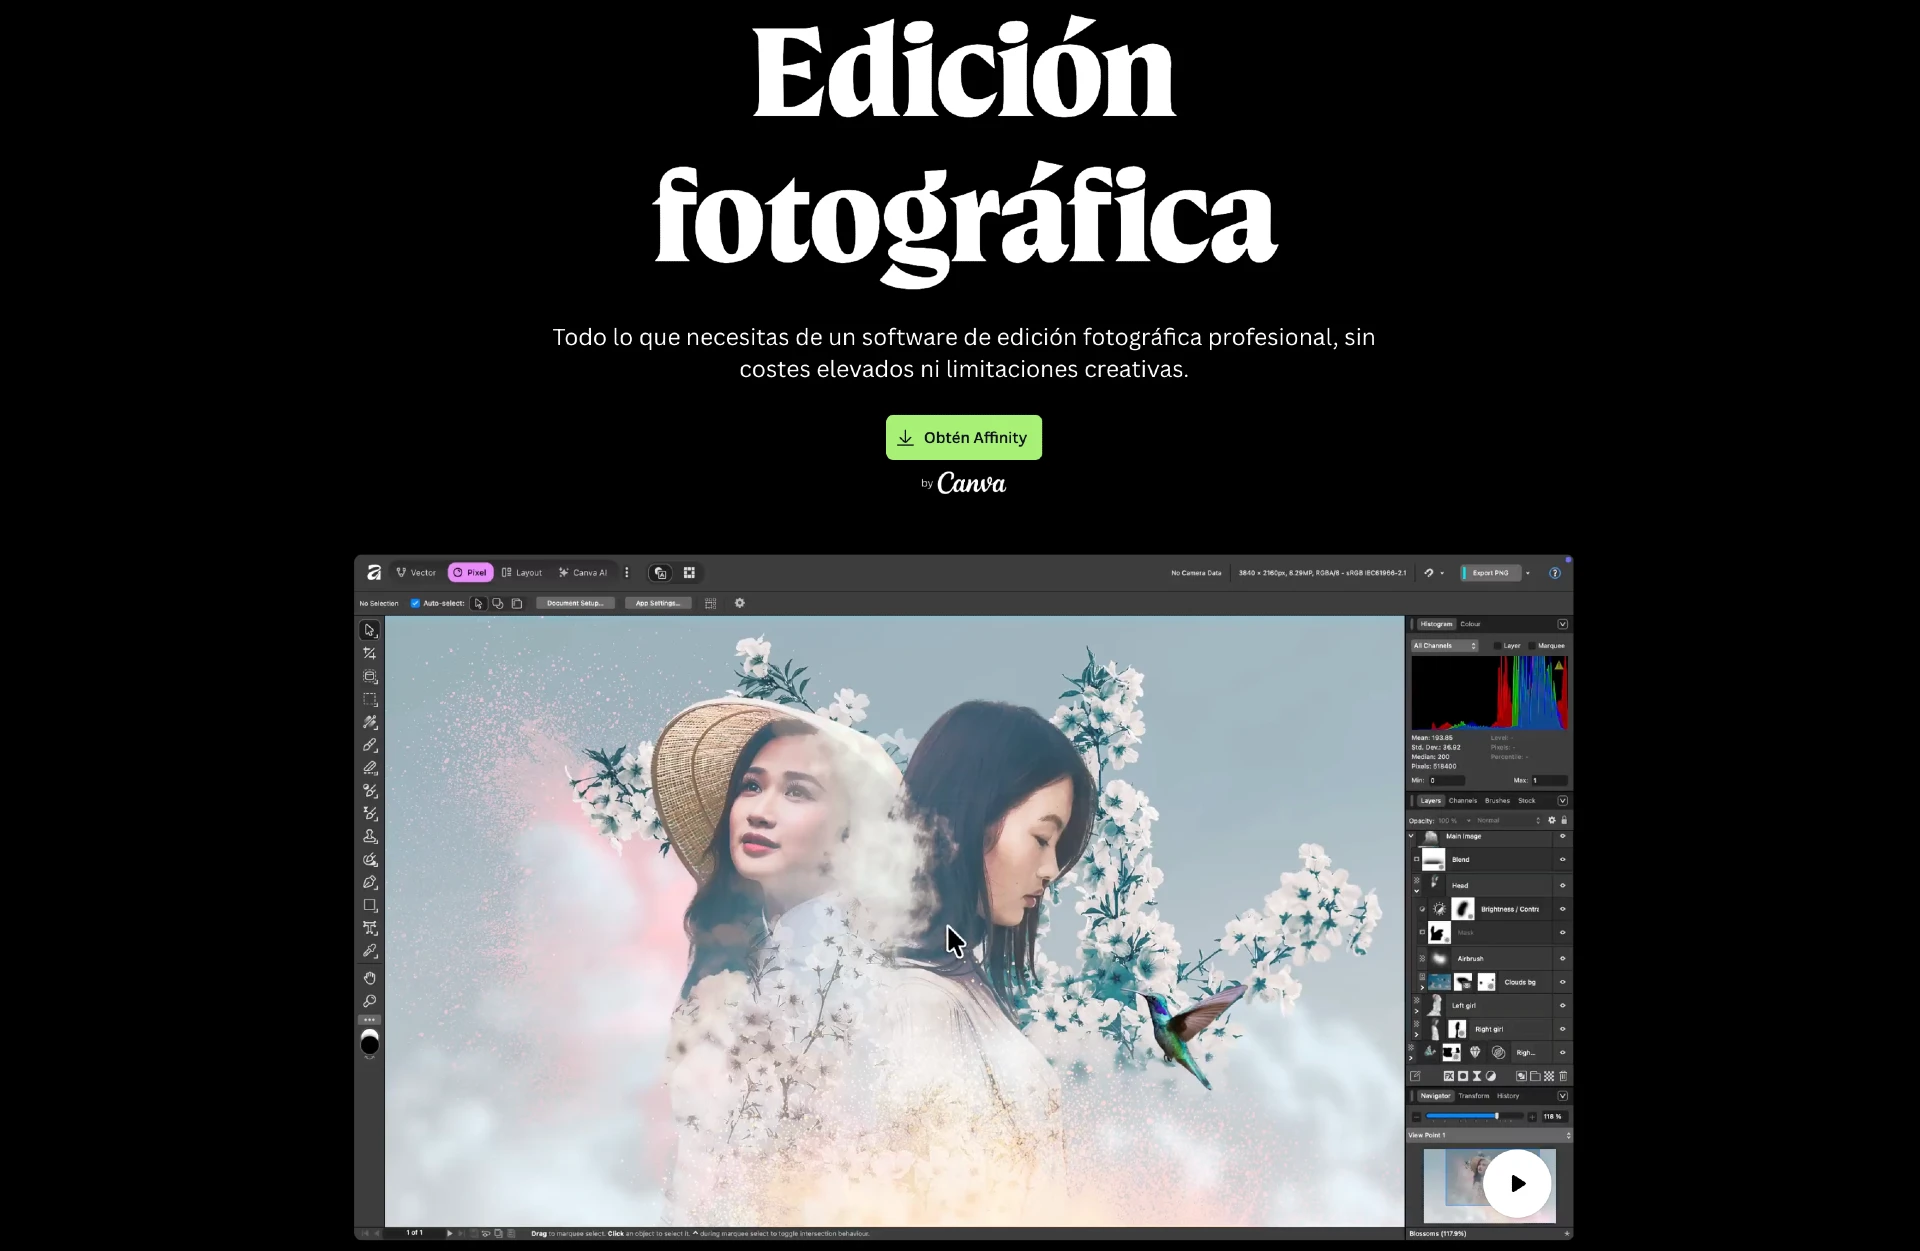Click the black foreground colour swatch
The width and height of the screenshot is (1920, 1251).
(x=370, y=1046)
